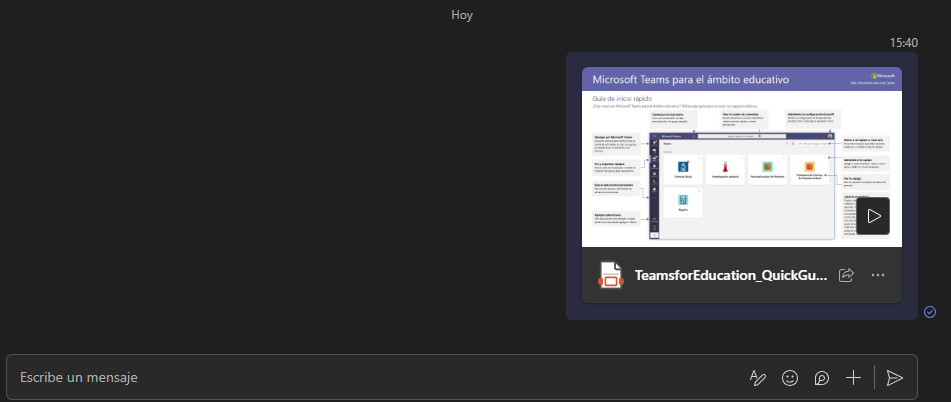Screen dimensions: 951x402
Task: Open more options for the attached file
Action: point(878,275)
